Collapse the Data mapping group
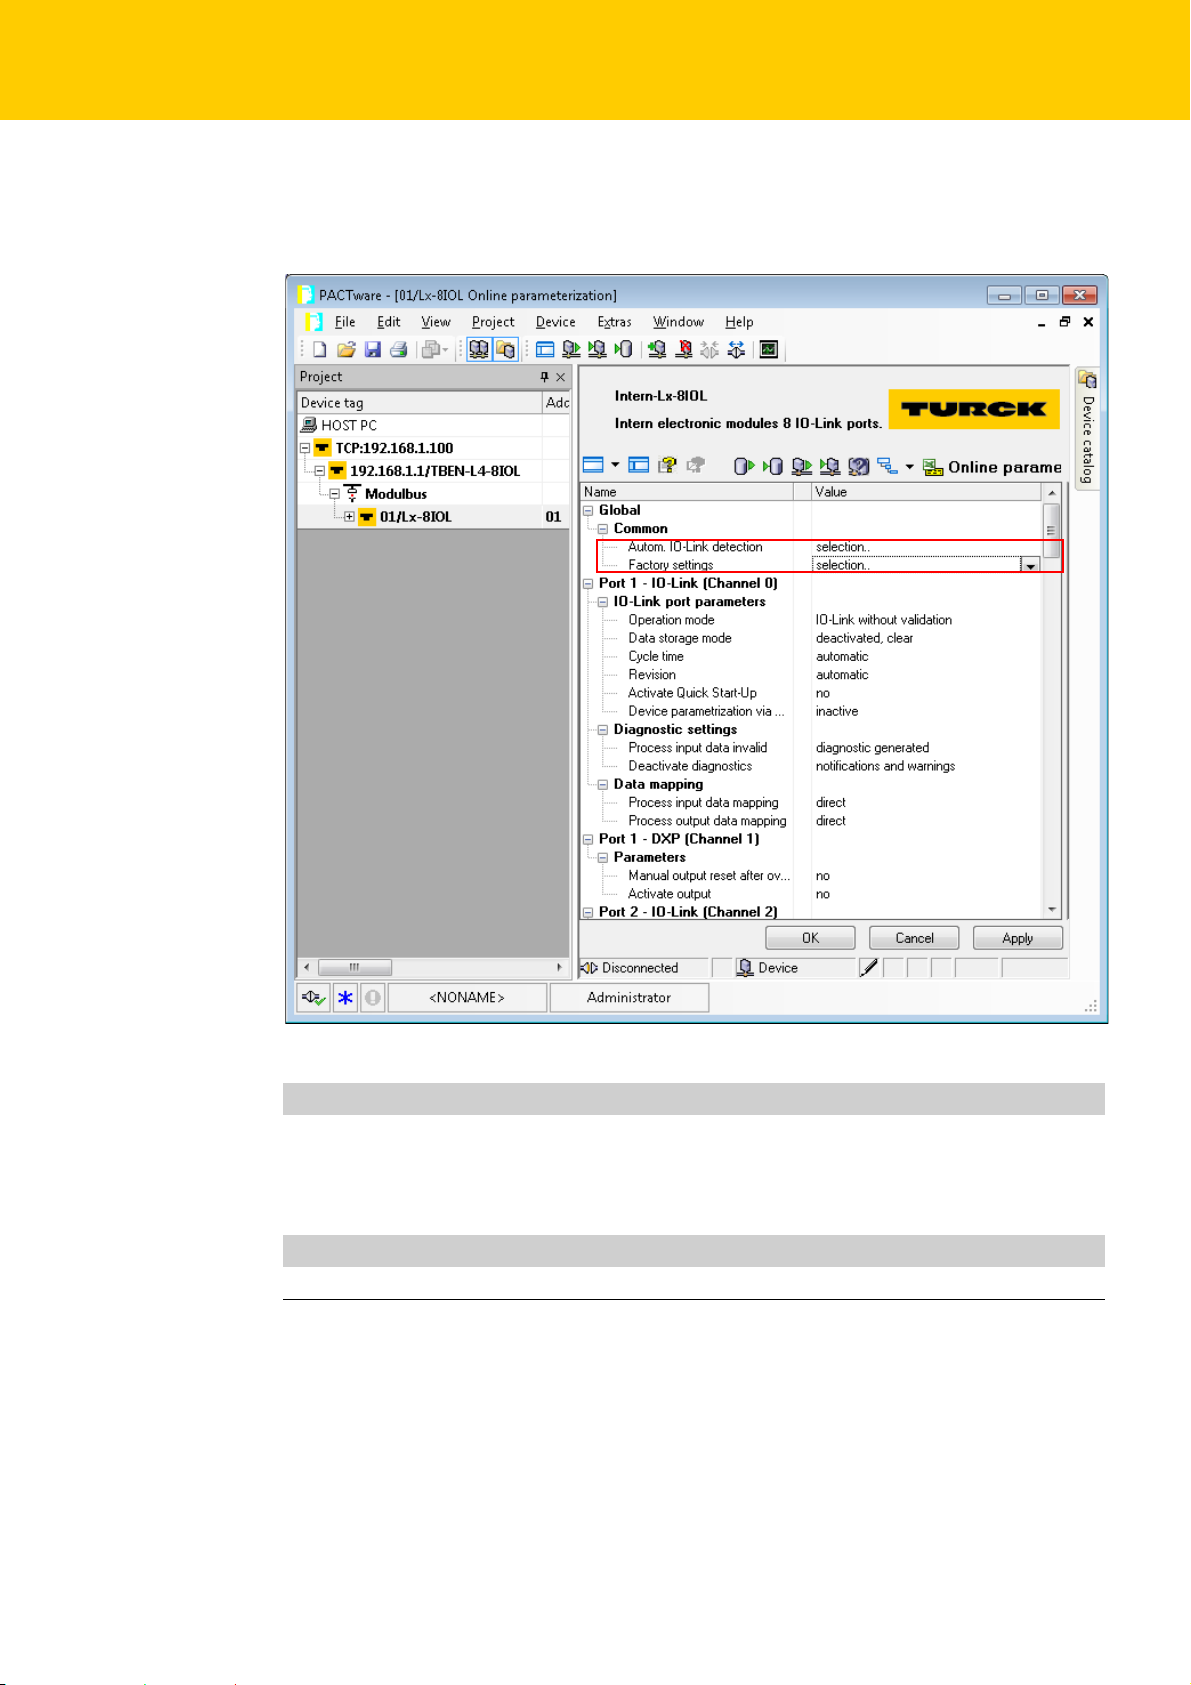Viewport: 1191px width, 1685px height. pyautogui.click(x=603, y=785)
